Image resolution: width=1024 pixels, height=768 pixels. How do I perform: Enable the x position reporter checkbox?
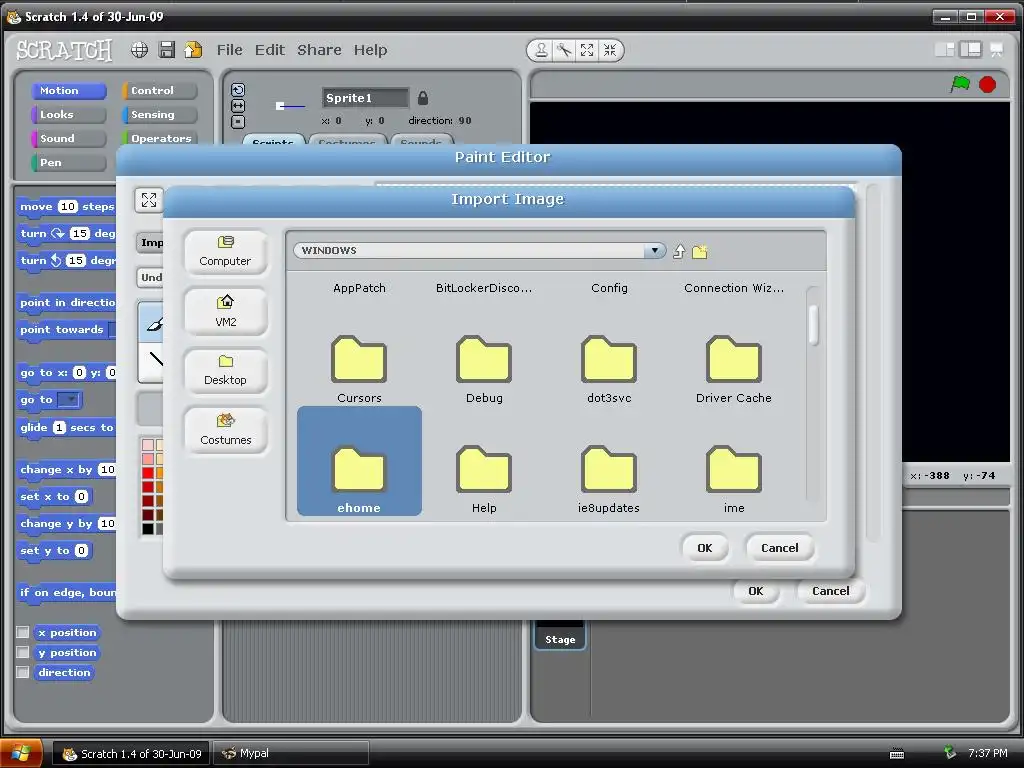tap(22, 632)
